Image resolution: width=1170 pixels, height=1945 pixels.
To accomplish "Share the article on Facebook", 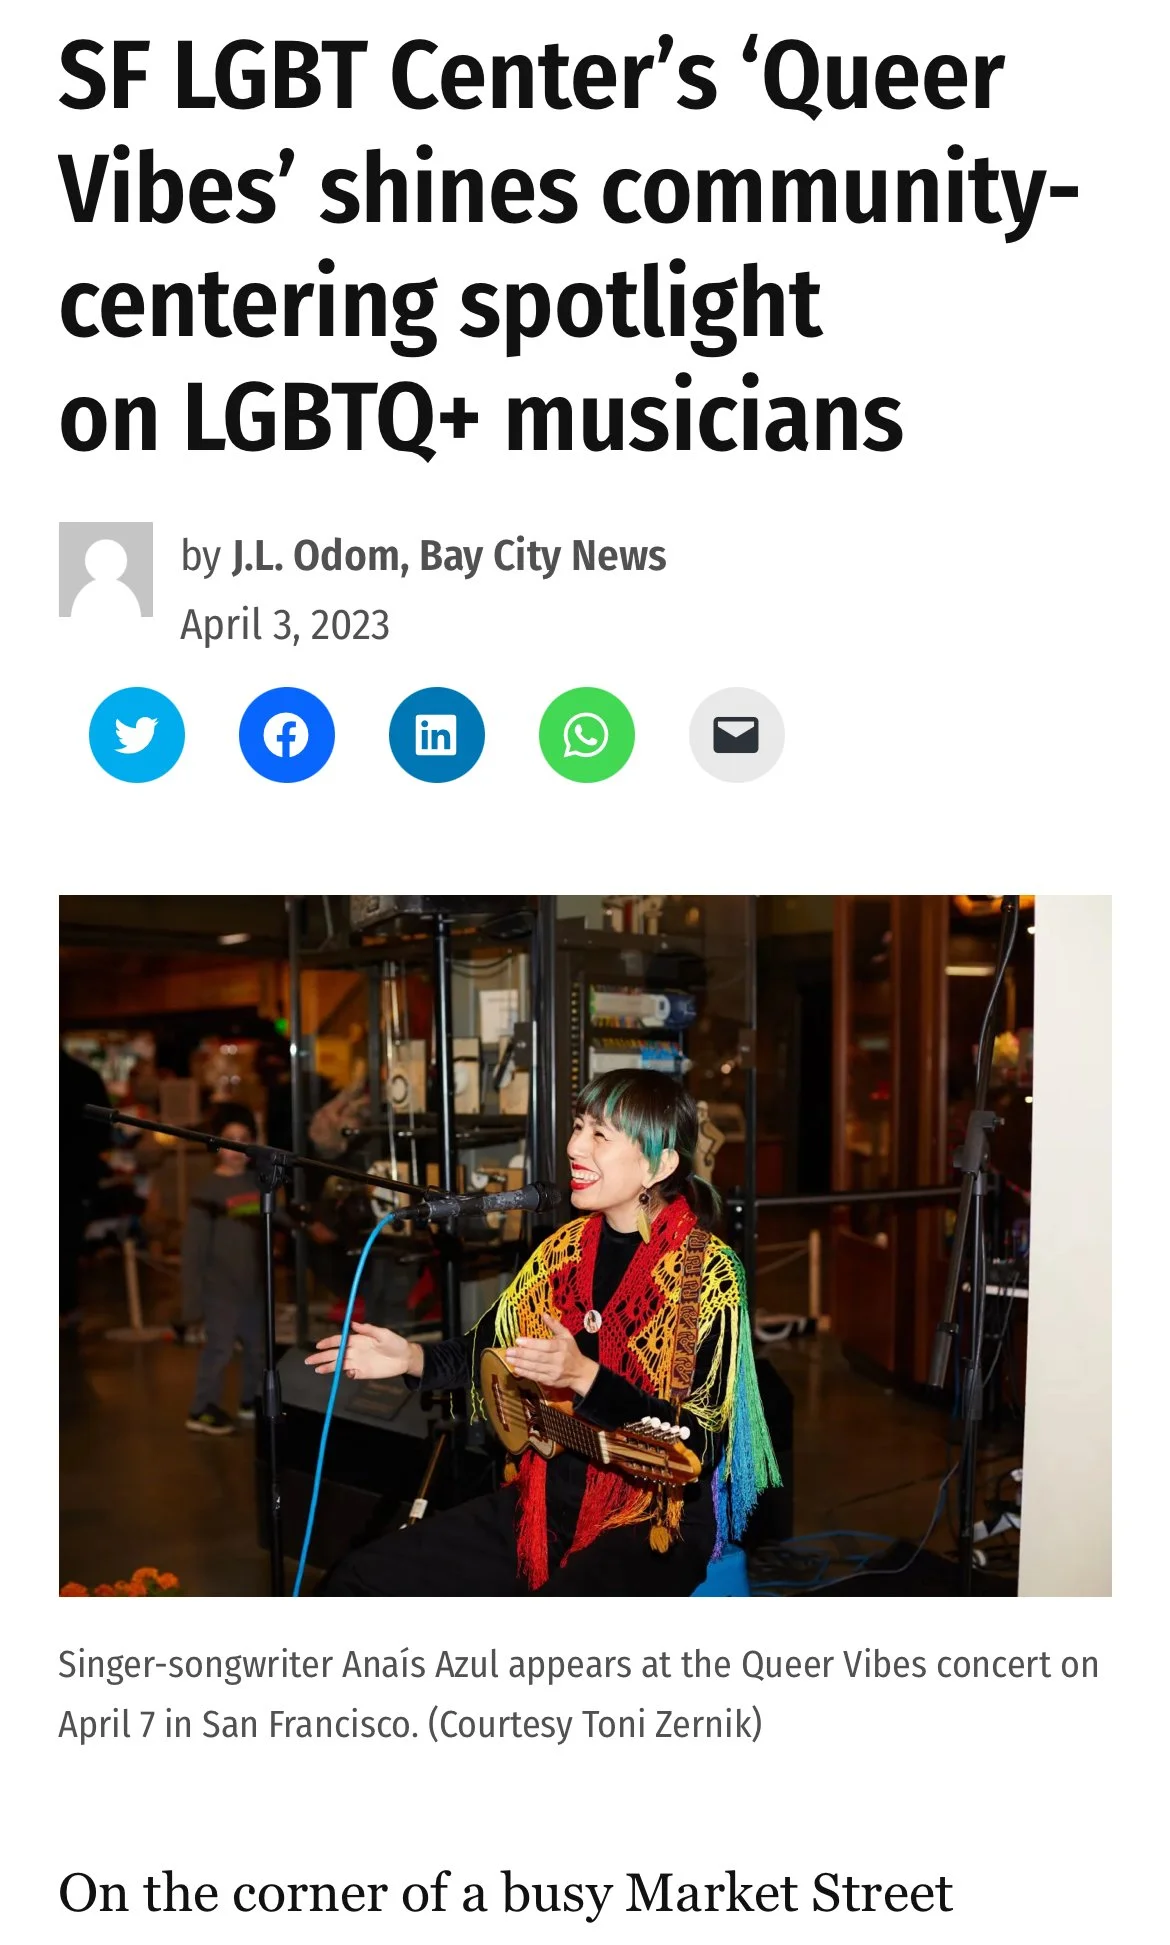I will pos(286,735).
